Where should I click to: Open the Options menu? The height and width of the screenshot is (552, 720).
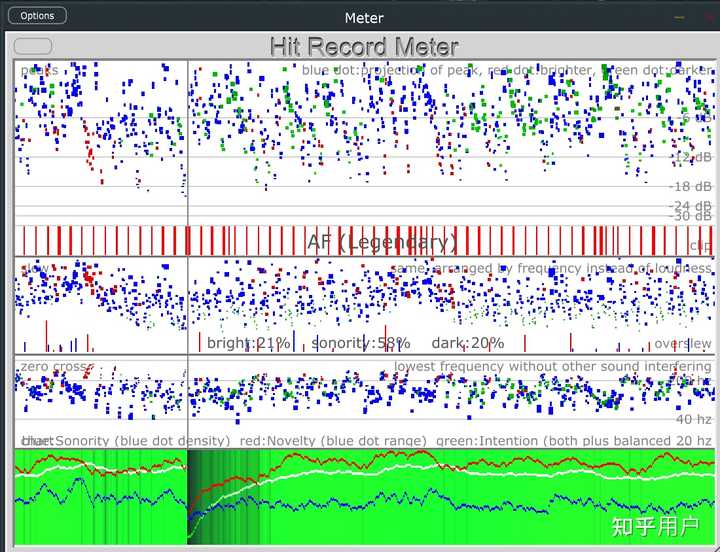coord(37,16)
